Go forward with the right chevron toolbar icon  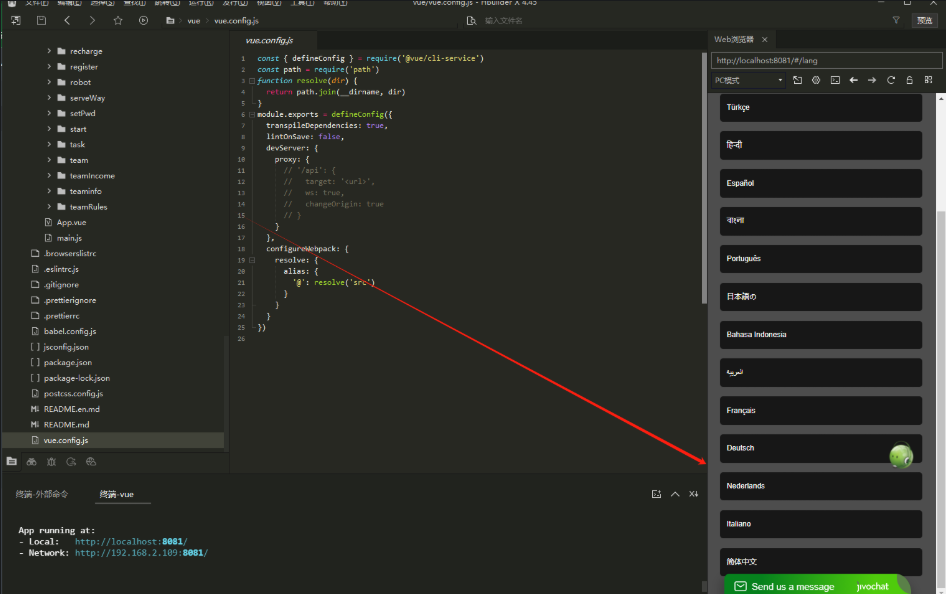coord(92,21)
